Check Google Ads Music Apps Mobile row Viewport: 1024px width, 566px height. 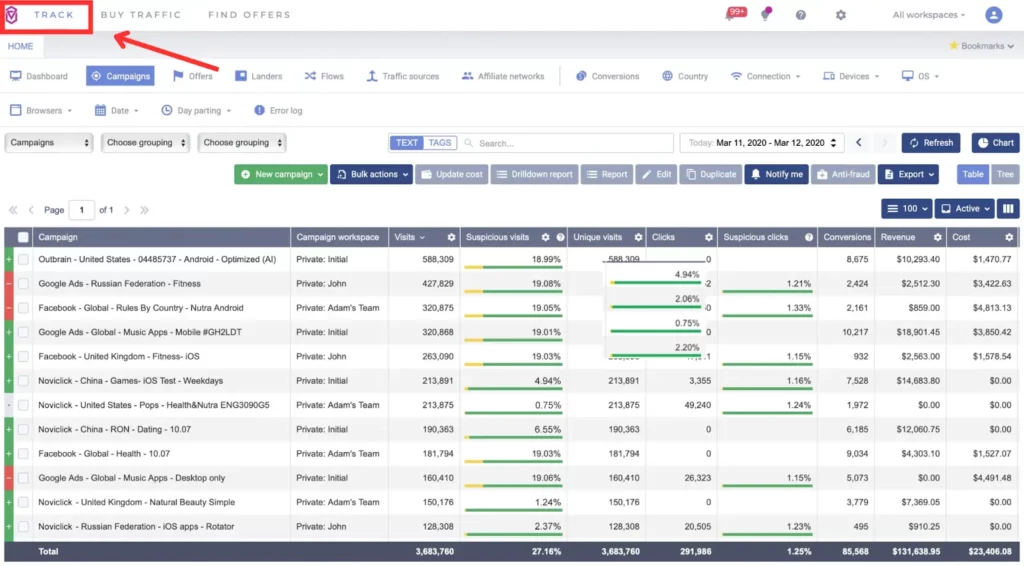point(24,332)
